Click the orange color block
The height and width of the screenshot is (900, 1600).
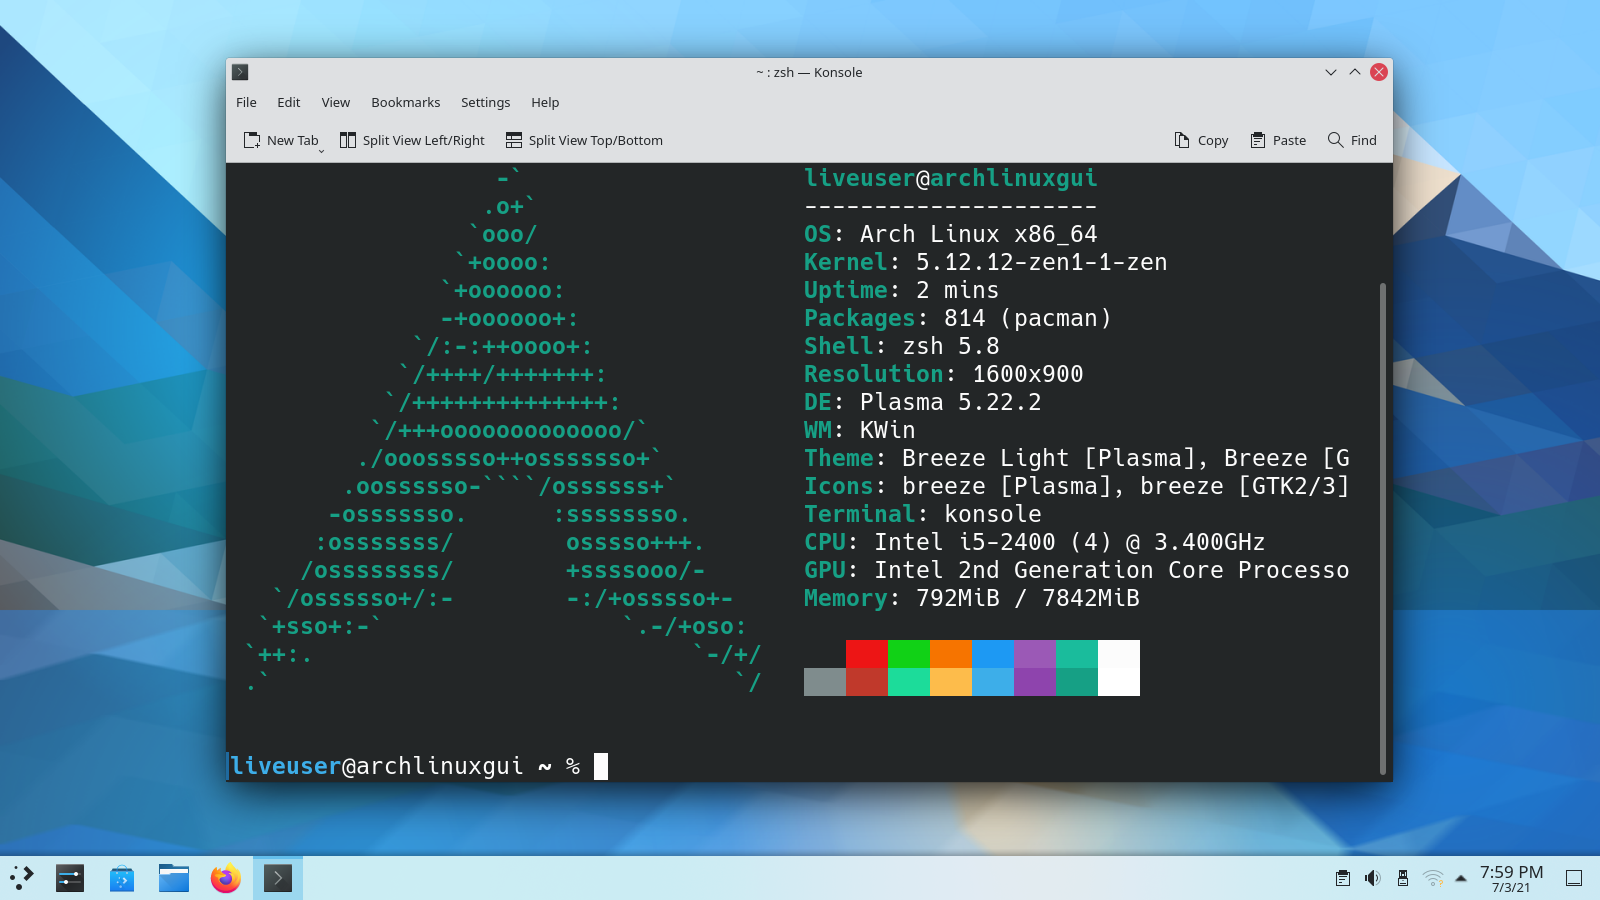point(951,654)
